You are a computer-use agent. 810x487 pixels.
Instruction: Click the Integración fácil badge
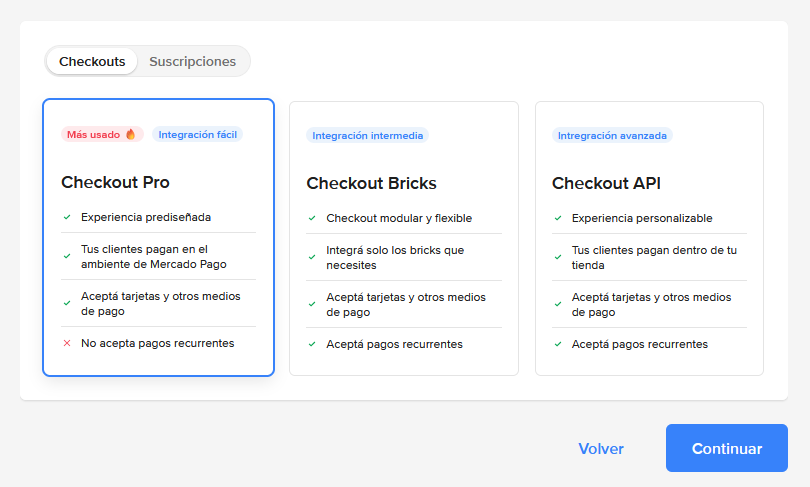[x=197, y=134]
